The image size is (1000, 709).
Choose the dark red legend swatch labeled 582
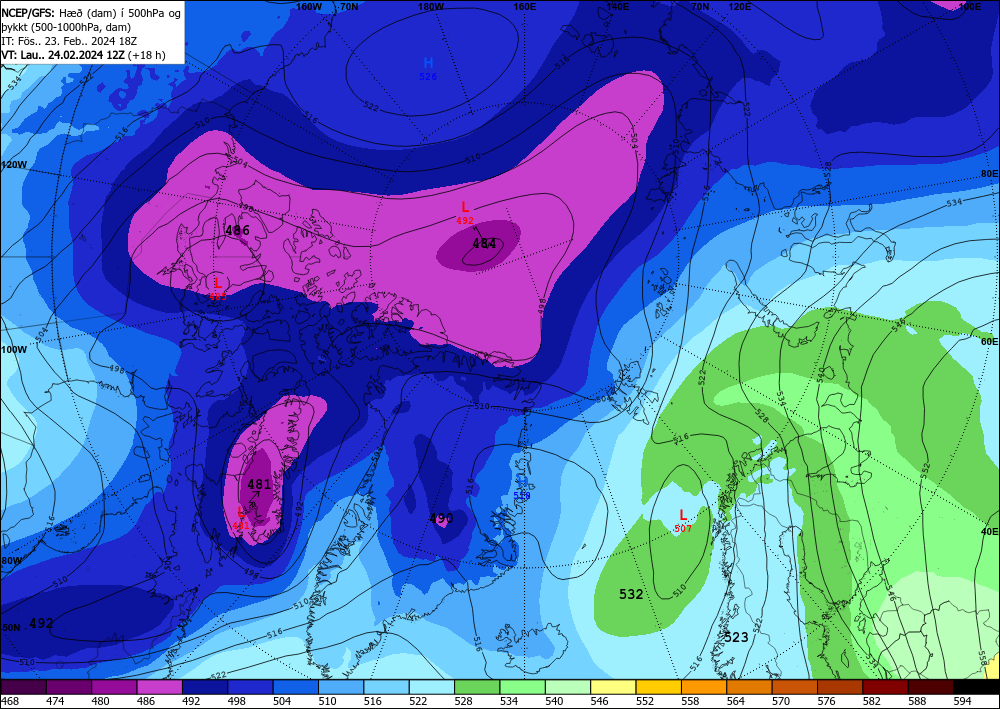coord(885,687)
